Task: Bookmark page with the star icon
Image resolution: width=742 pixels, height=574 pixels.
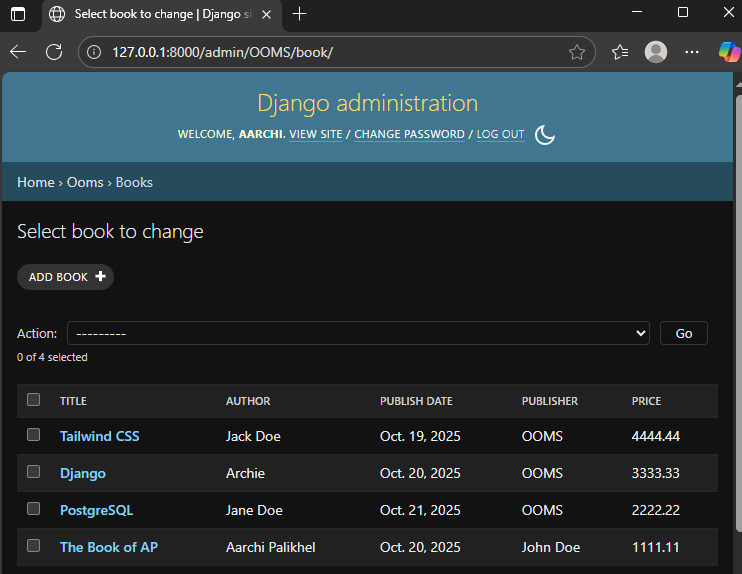Action: coord(576,52)
